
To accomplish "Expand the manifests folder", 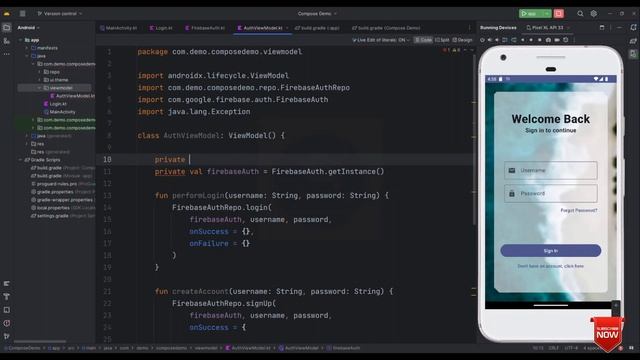I will [x=27, y=48].
